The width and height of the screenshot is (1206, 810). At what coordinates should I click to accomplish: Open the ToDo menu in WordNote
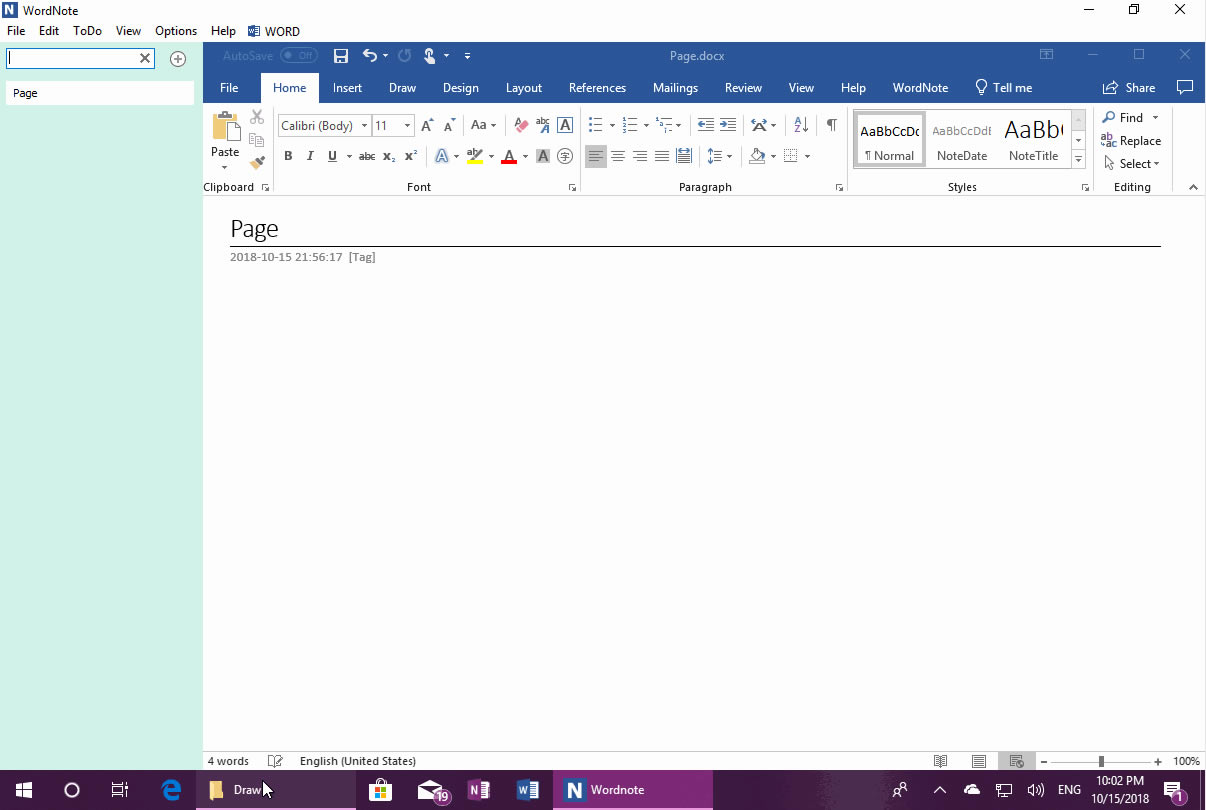(x=87, y=31)
